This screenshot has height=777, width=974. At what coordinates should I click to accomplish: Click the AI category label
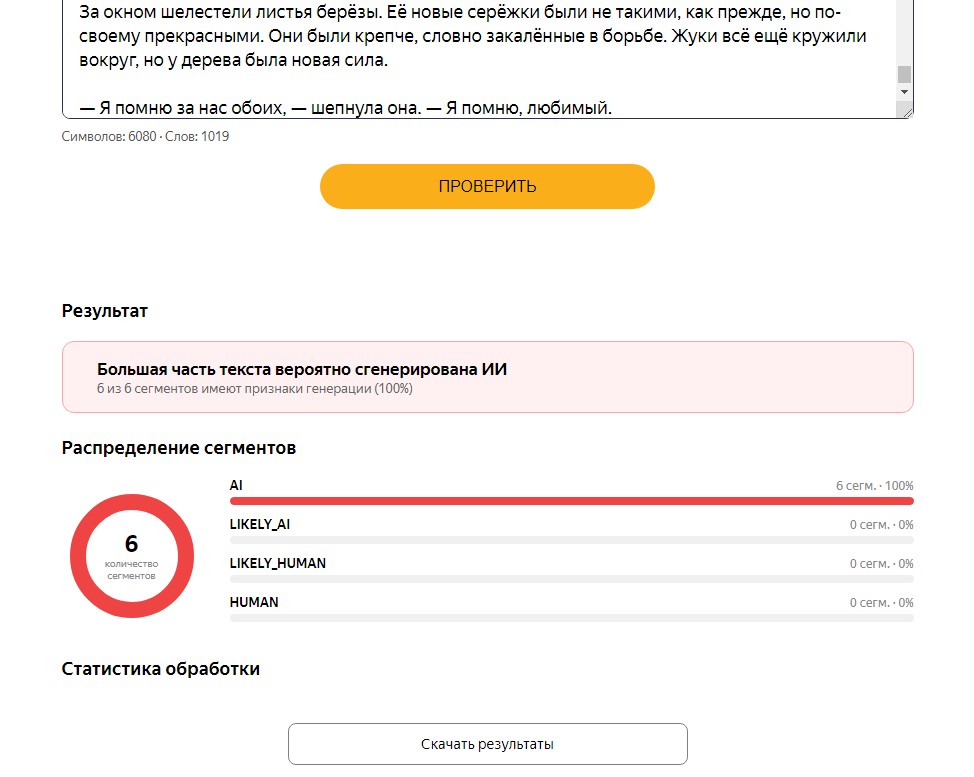point(236,486)
